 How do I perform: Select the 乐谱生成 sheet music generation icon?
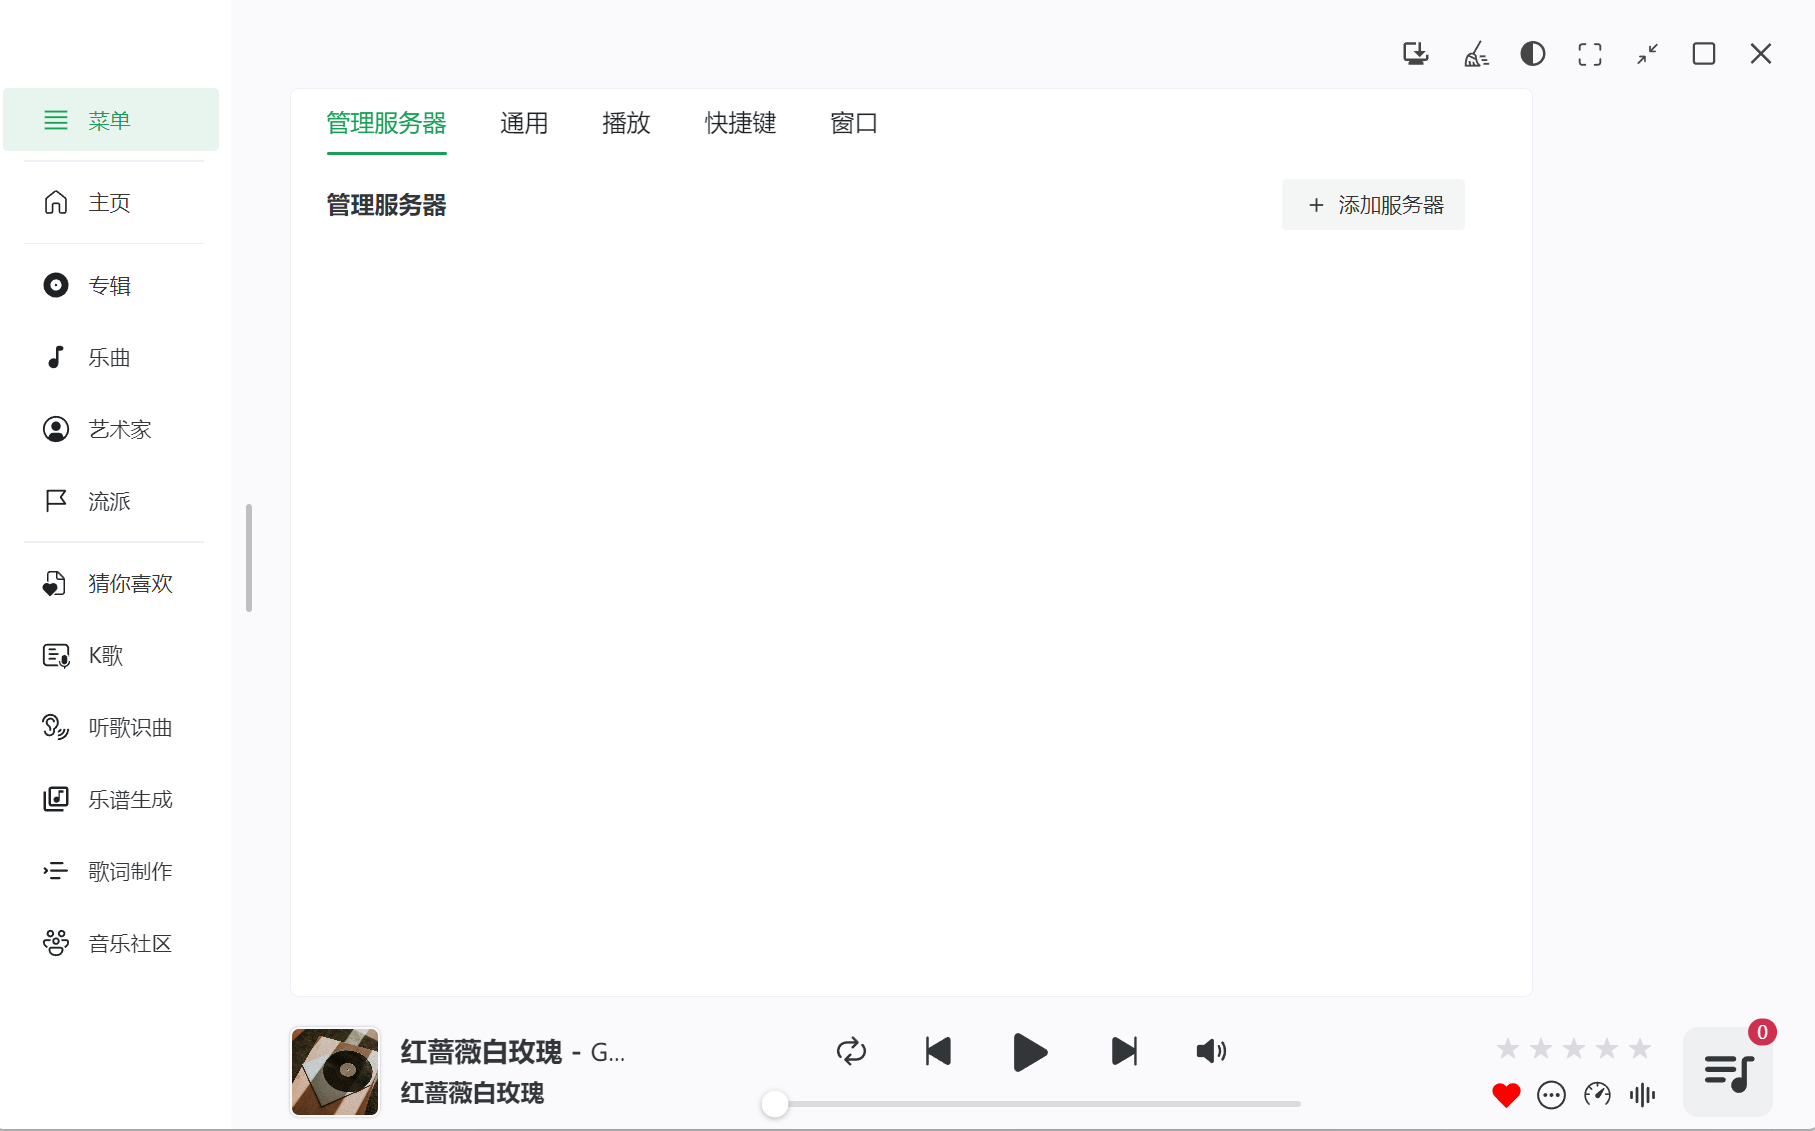coord(56,799)
